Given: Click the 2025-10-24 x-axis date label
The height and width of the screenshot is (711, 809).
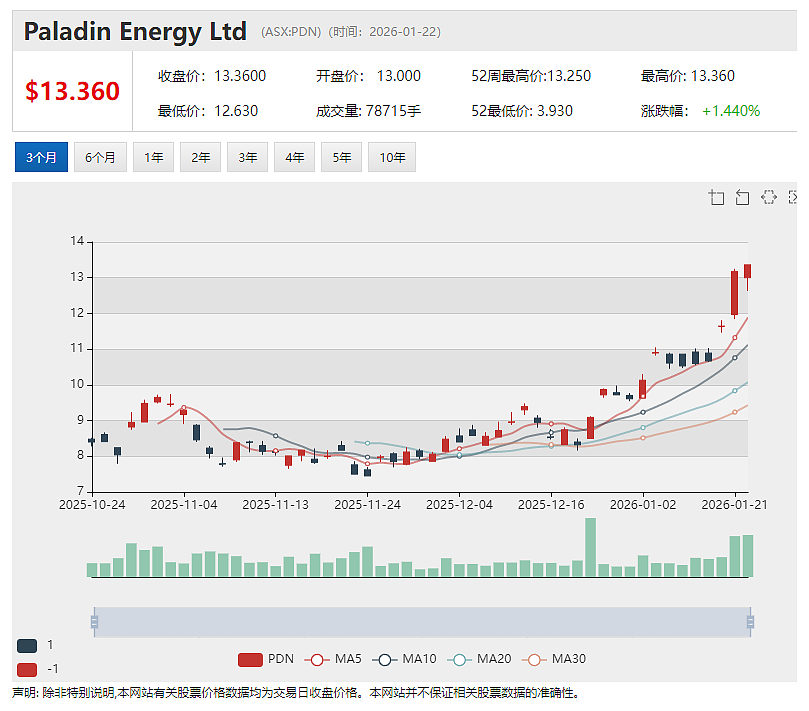Looking at the screenshot, I should 92,505.
